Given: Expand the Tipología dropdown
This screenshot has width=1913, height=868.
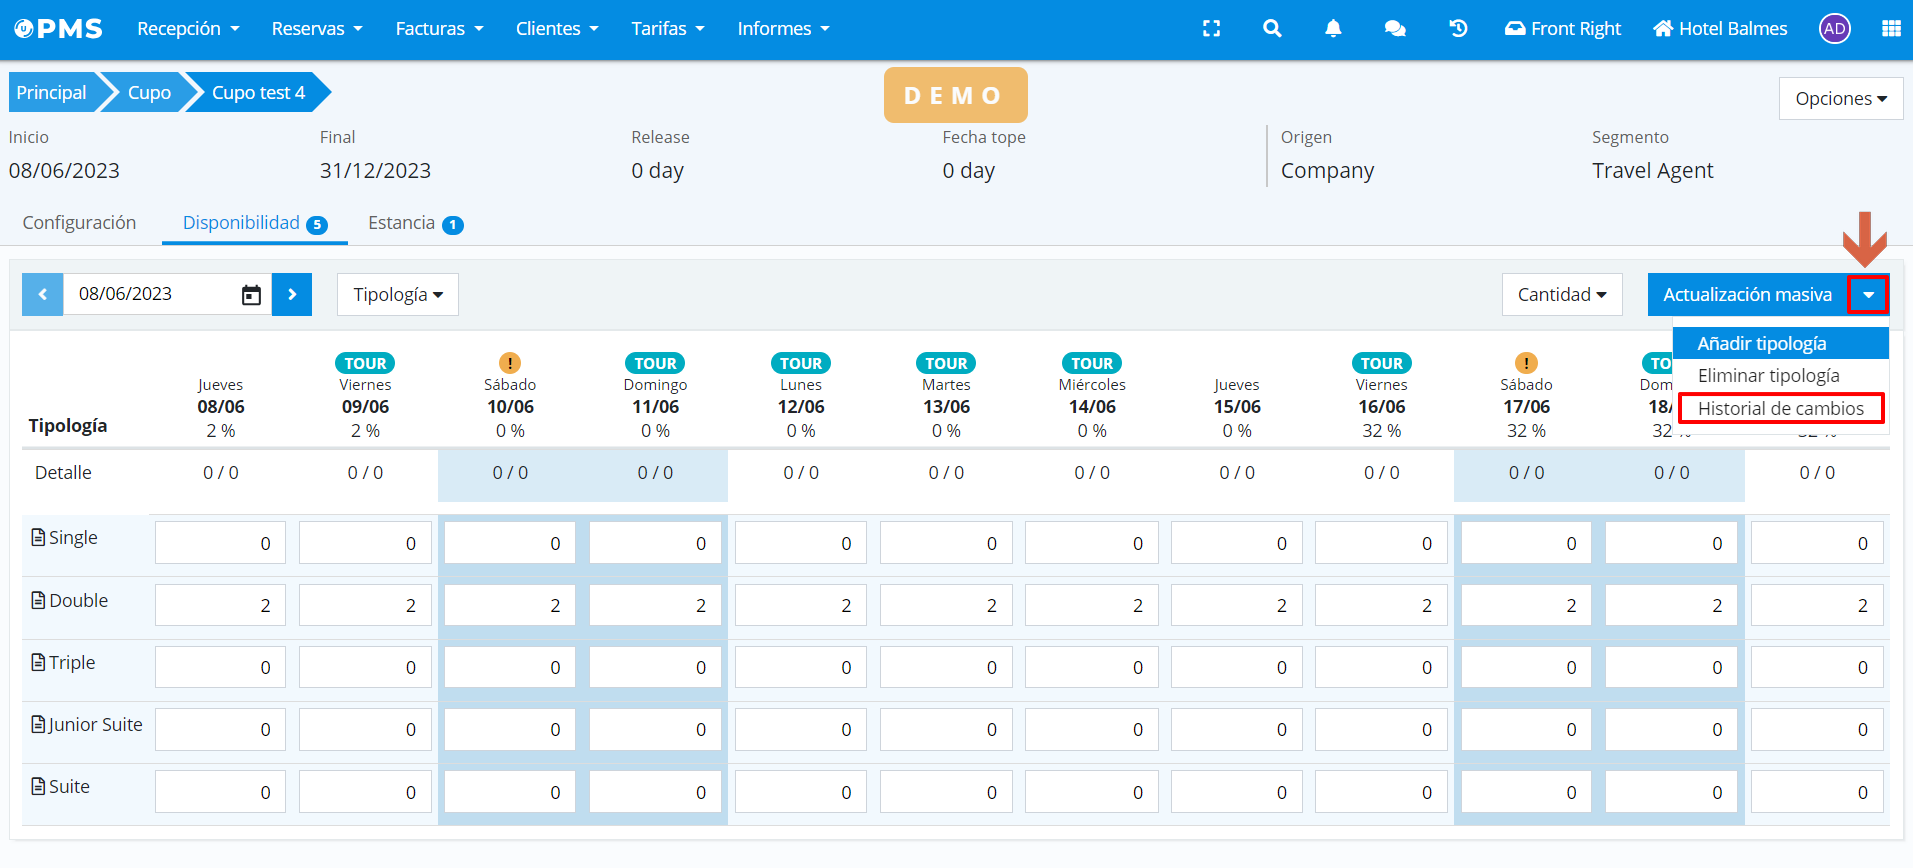Looking at the screenshot, I should [x=397, y=295].
